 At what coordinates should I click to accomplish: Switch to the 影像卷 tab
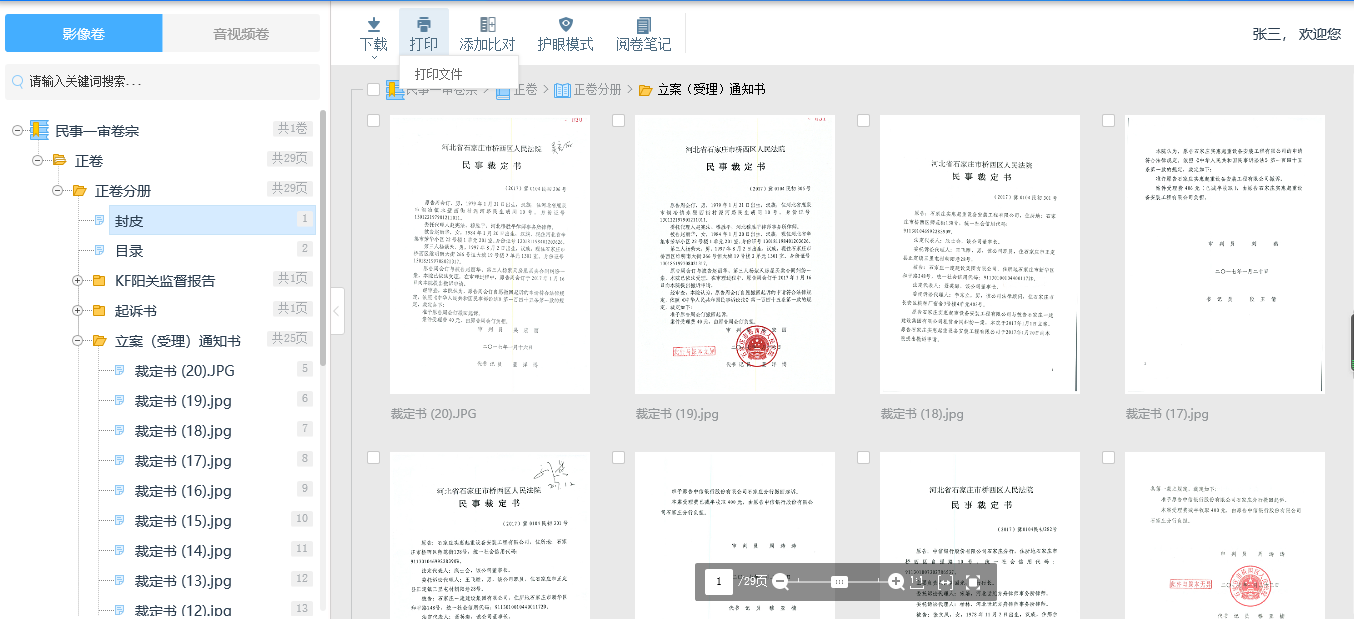coord(84,33)
